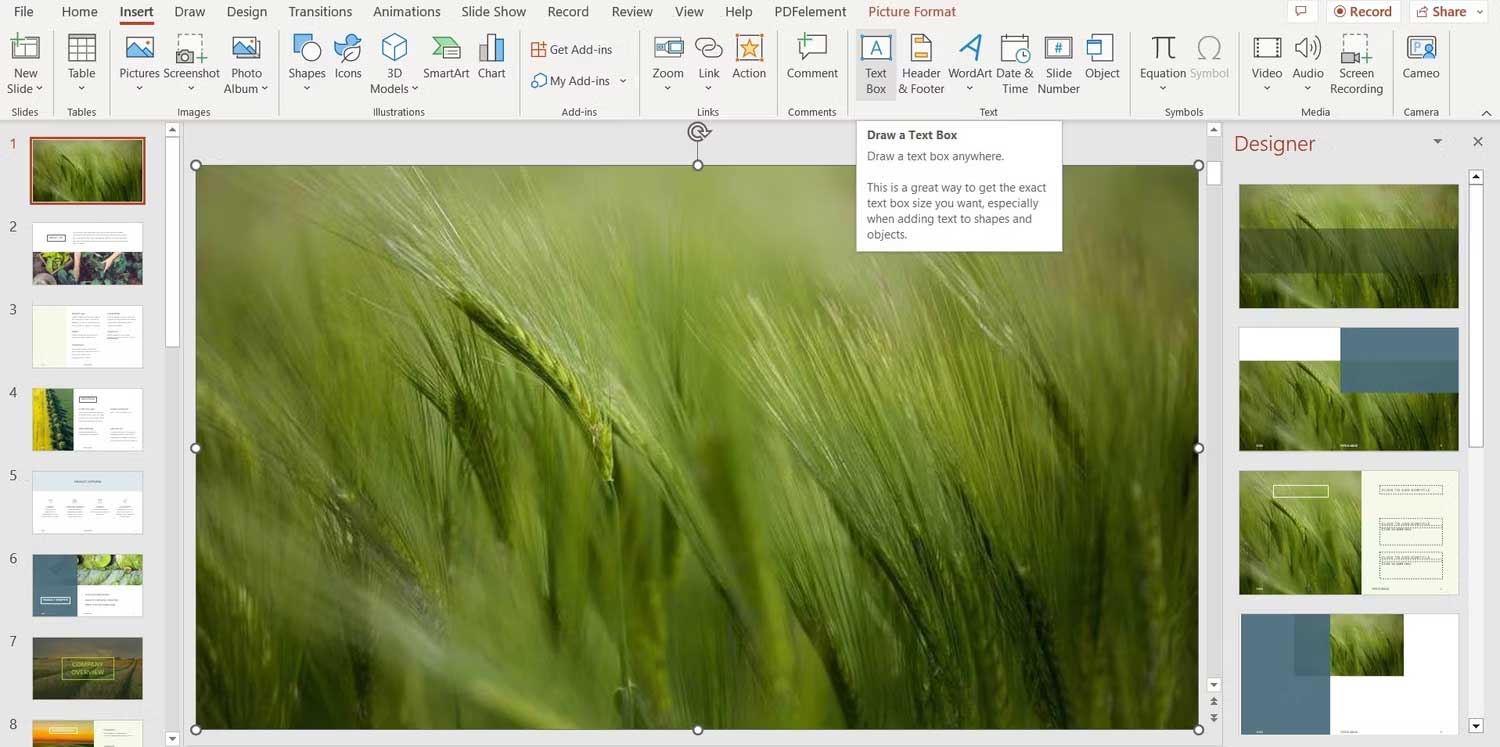
Task: Close the Designer pane
Action: click(x=1478, y=141)
